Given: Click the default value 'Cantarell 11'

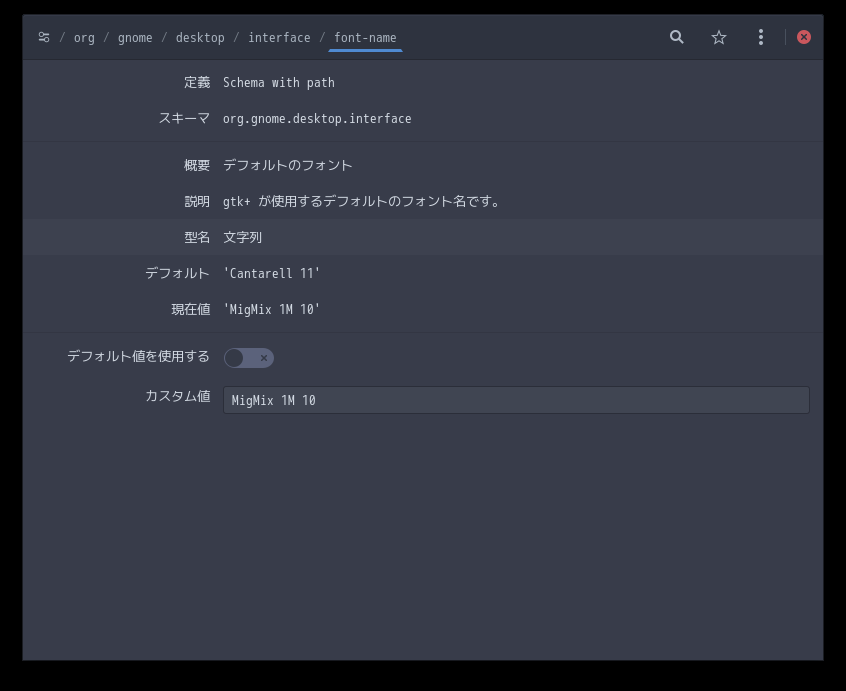Looking at the screenshot, I should click(x=271, y=273).
